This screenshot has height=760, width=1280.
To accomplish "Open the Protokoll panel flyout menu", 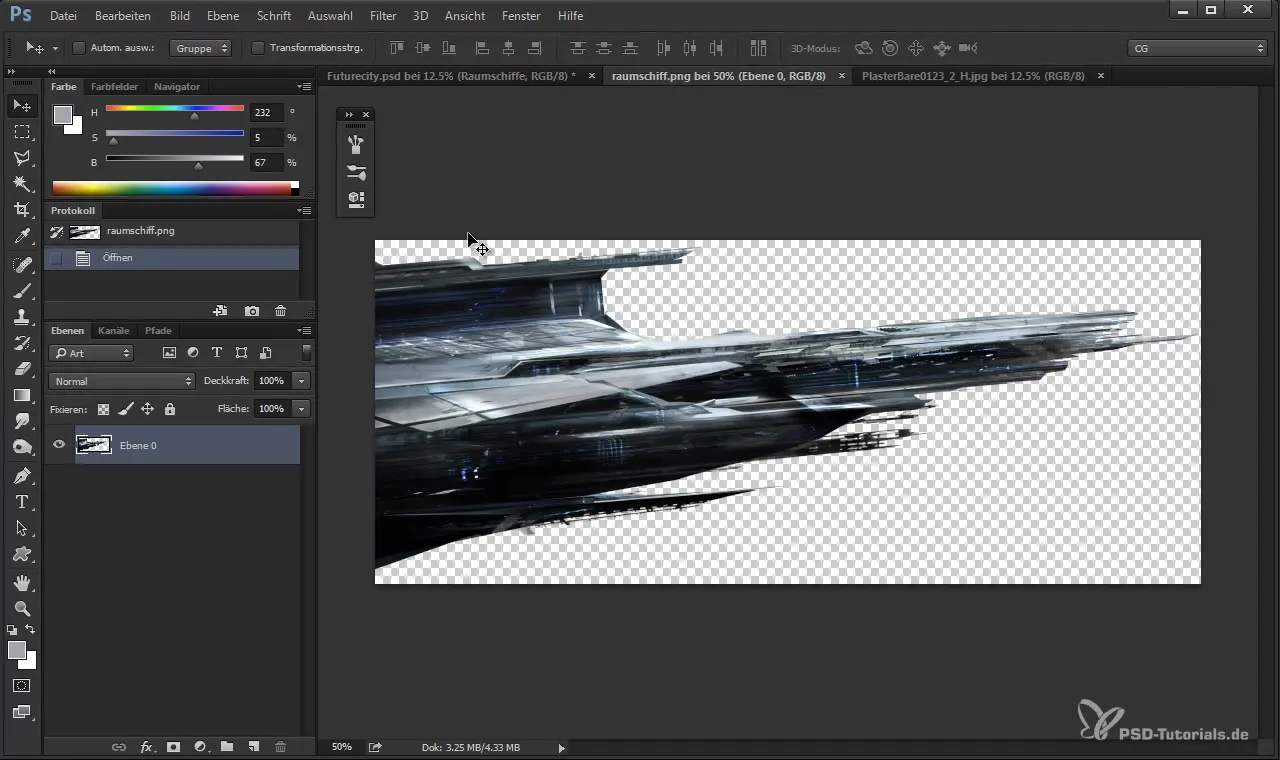I will (x=305, y=211).
